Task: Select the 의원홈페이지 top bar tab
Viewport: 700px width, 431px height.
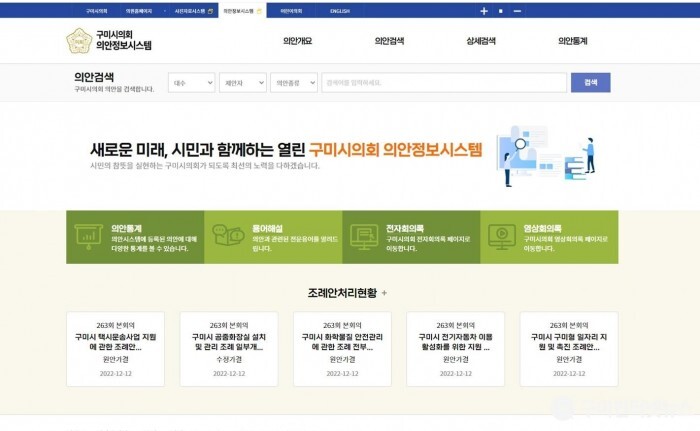Action: pyautogui.click(x=139, y=11)
